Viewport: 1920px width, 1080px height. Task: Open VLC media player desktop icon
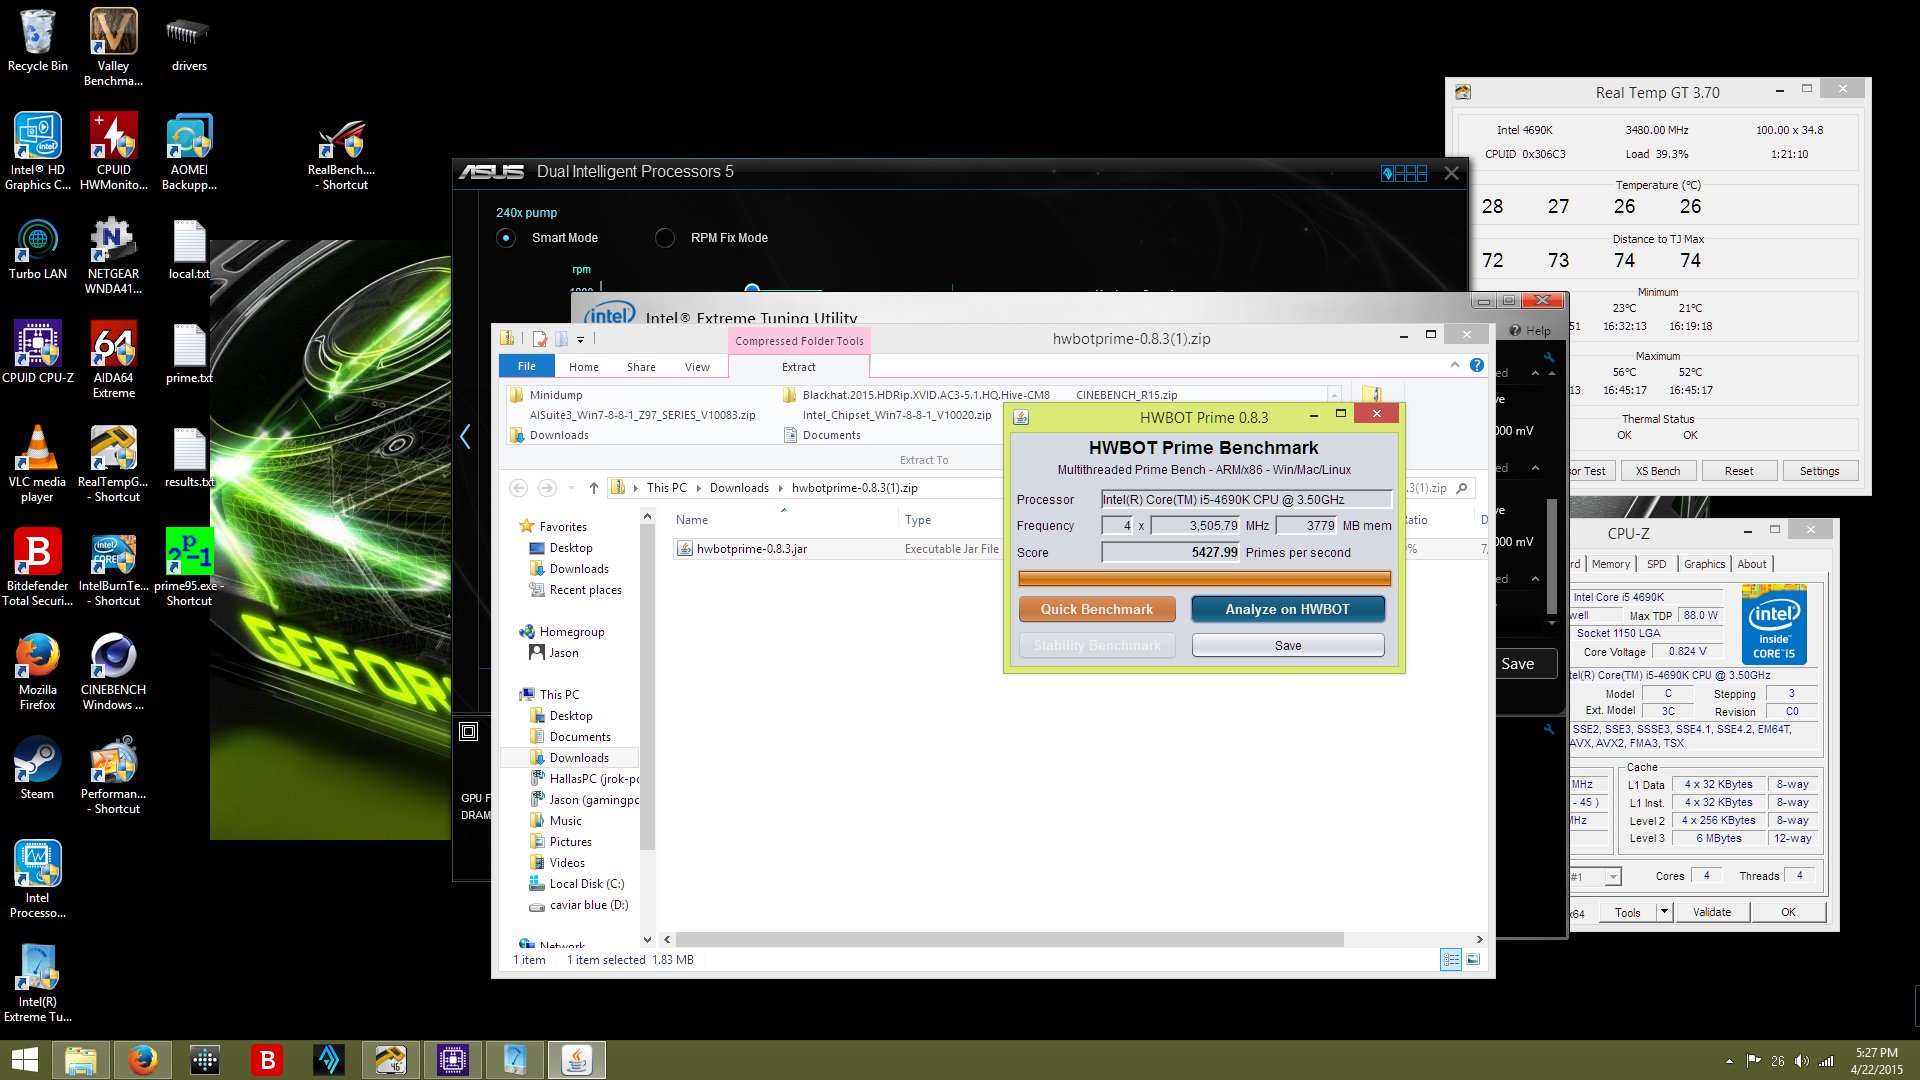(x=38, y=463)
